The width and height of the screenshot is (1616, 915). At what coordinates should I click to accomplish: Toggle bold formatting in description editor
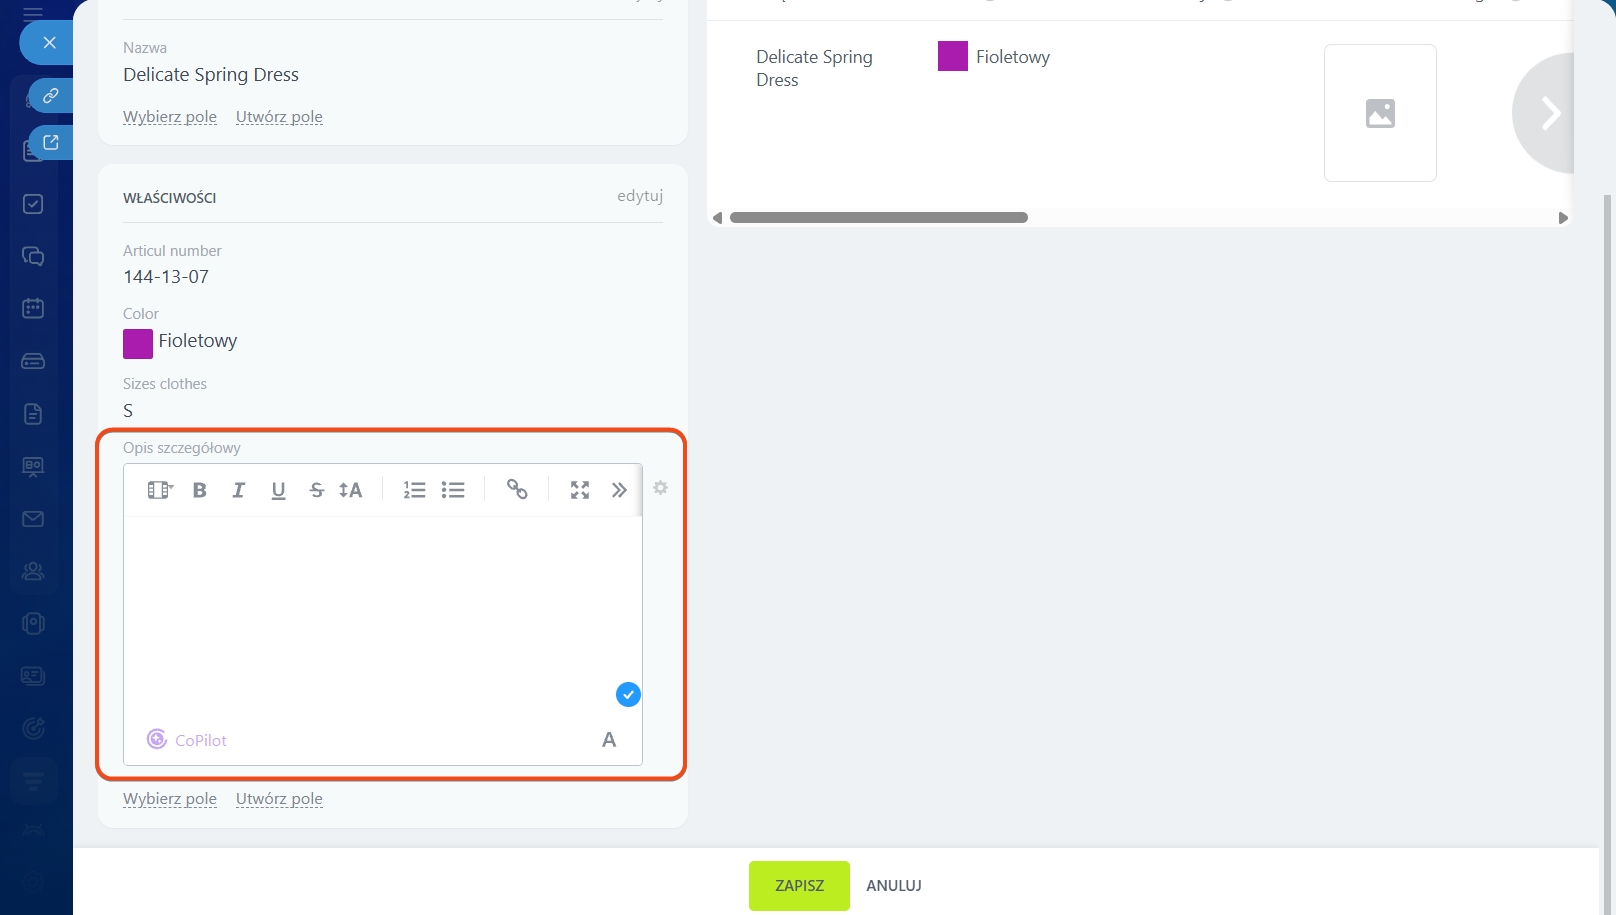pyautogui.click(x=200, y=490)
